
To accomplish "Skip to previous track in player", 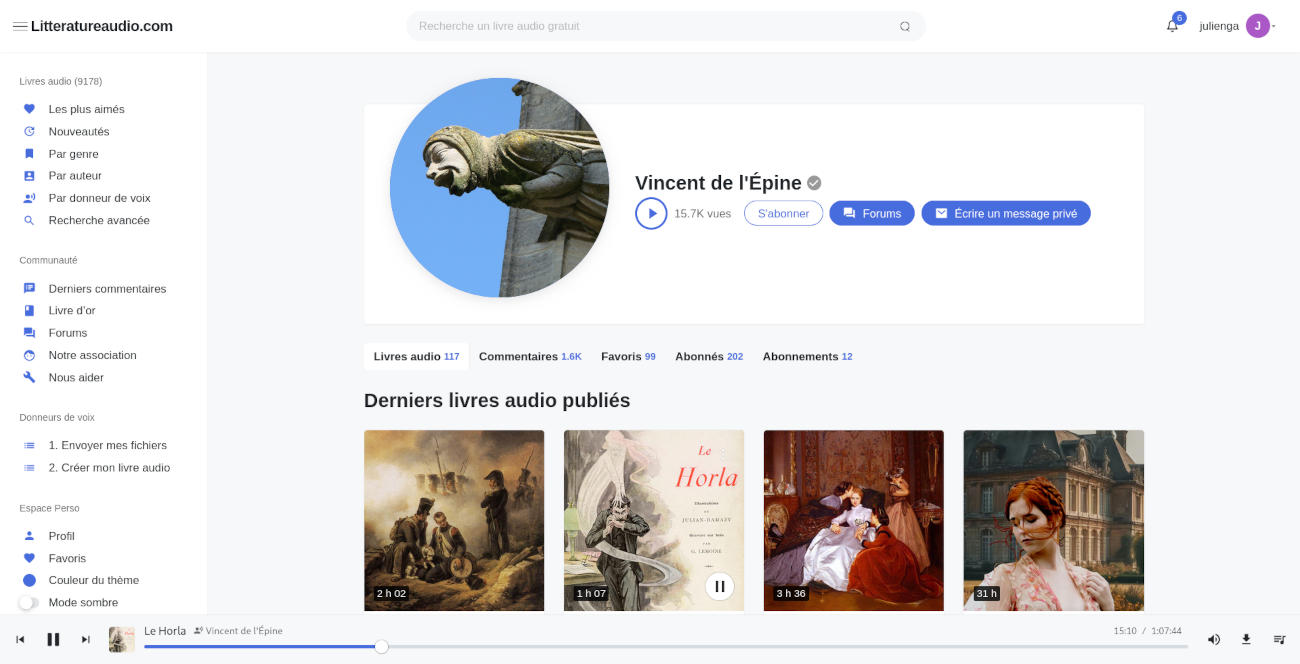I will (x=20, y=639).
